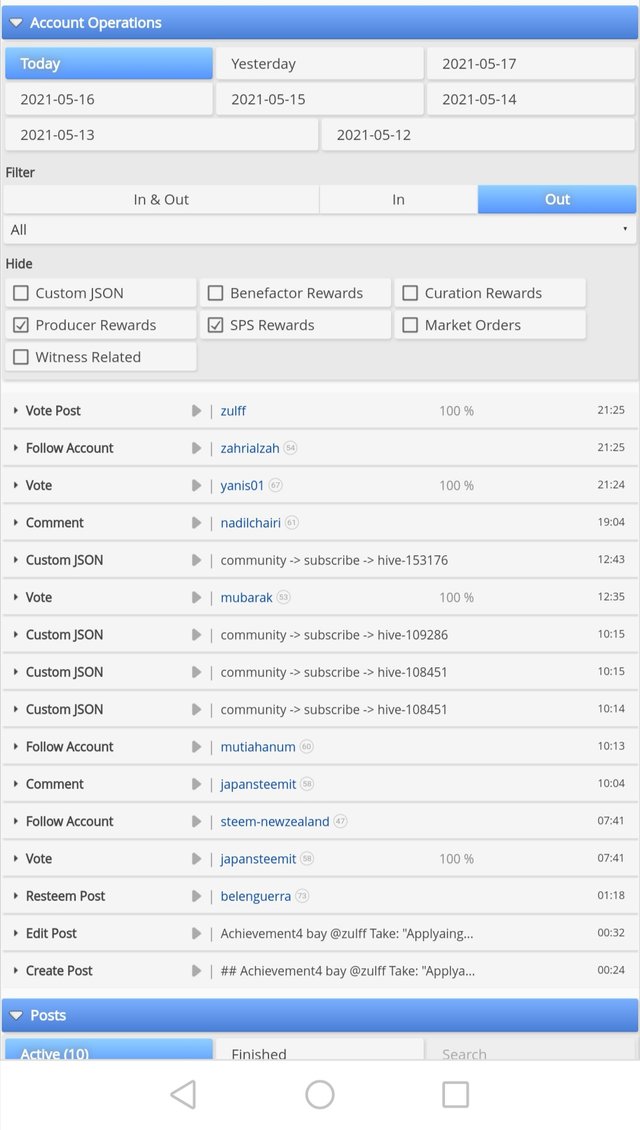This screenshot has height=1130, width=640.
Task: Open mubarak account link
Action: click(x=246, y=597)
